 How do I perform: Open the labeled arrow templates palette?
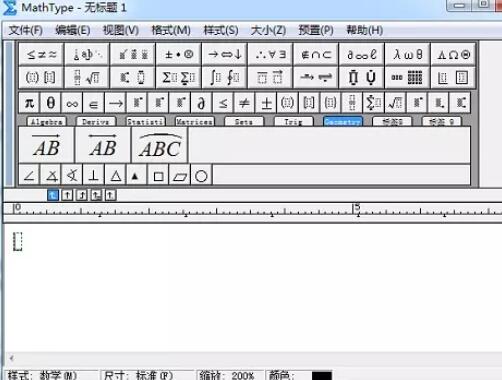pos(316,77)
